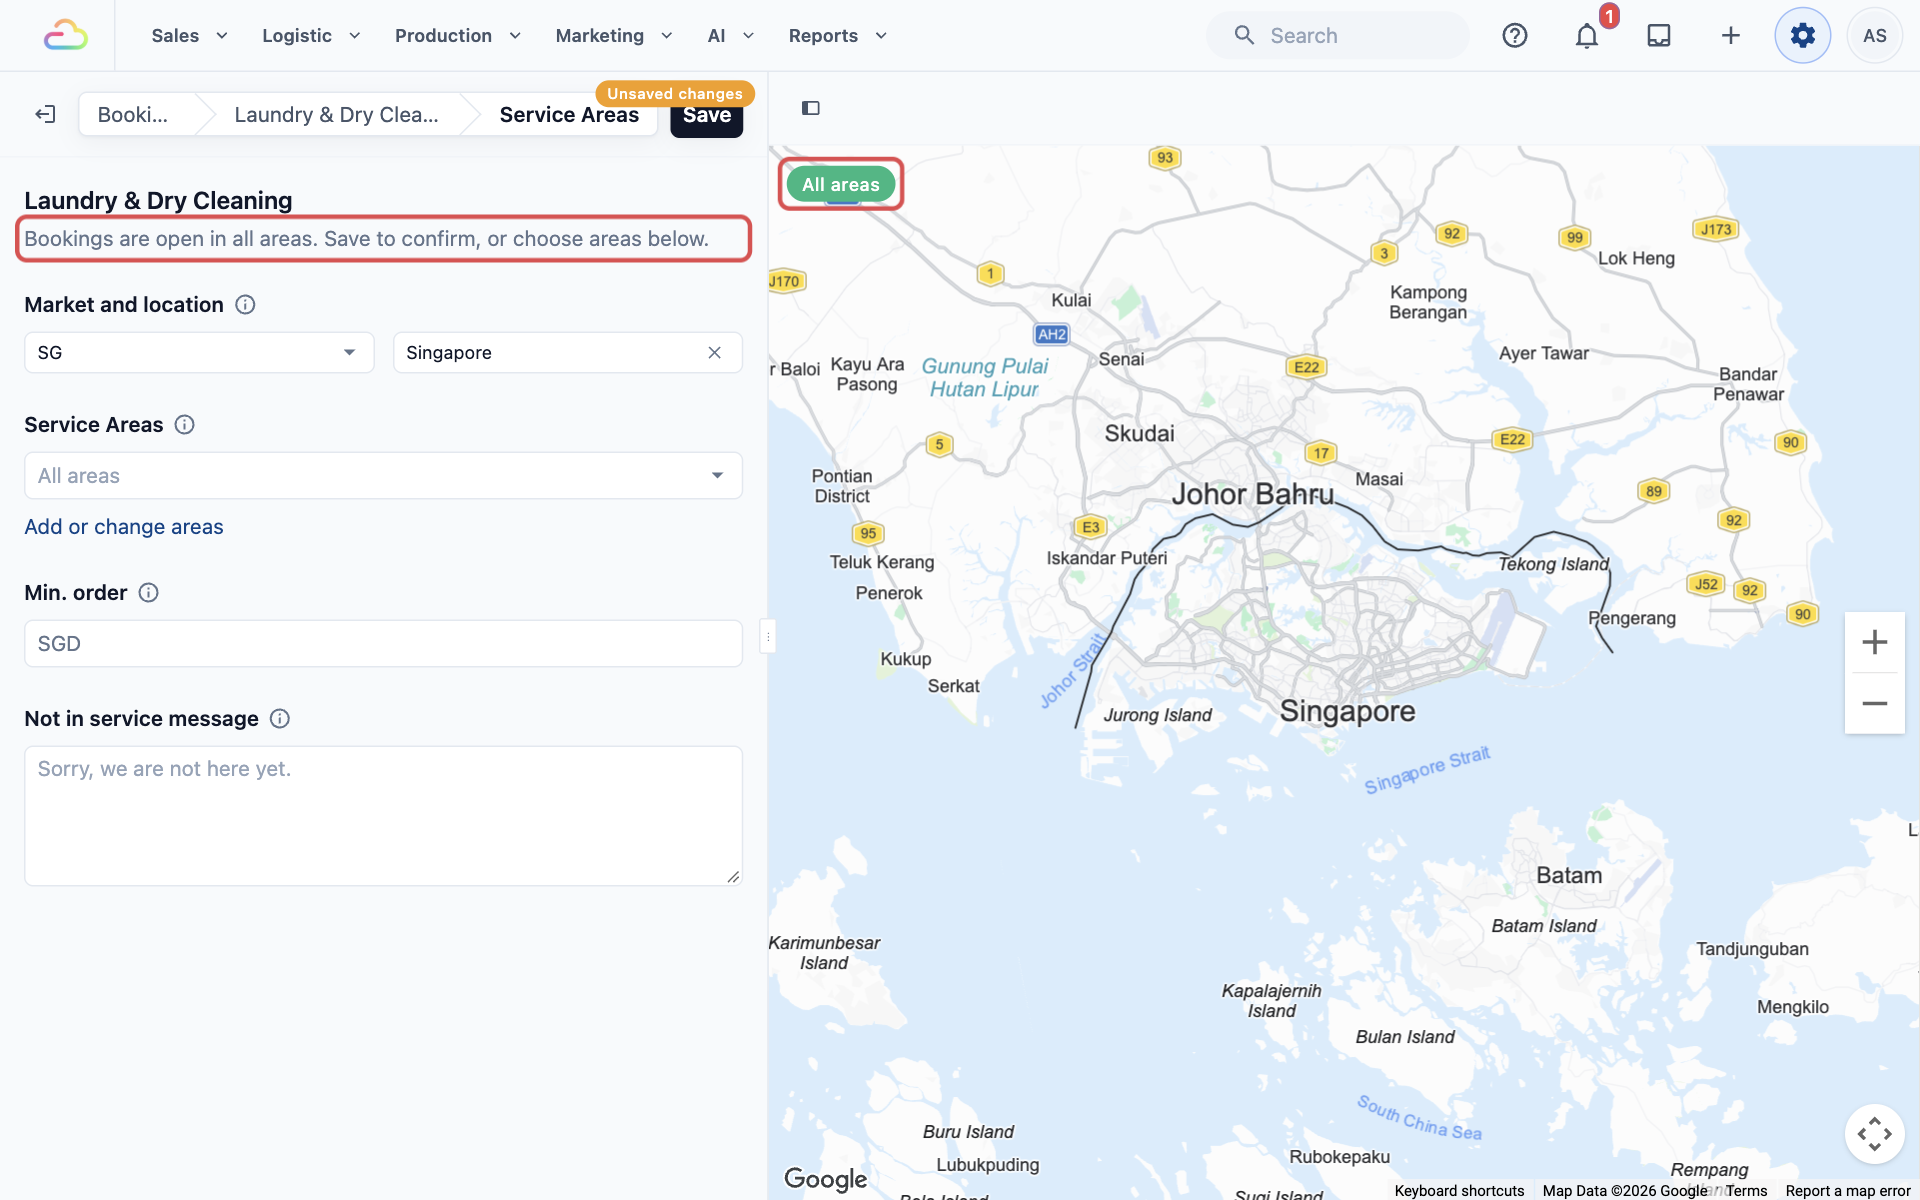Click info icon next to Not in service message

point(280,719)
